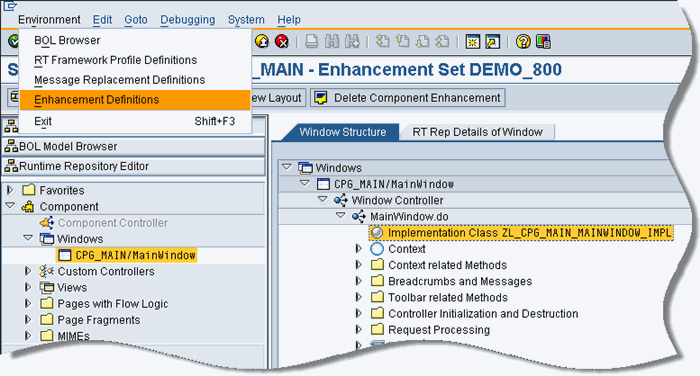
Task: Expand Context related Methods folder
Action: point(358,264)
